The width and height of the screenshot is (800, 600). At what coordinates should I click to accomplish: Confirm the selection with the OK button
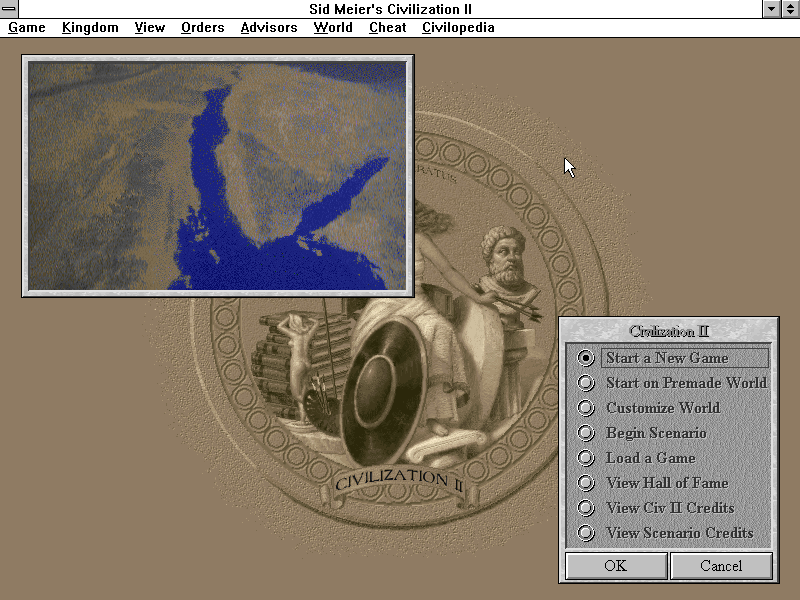(x=616, y=566)
